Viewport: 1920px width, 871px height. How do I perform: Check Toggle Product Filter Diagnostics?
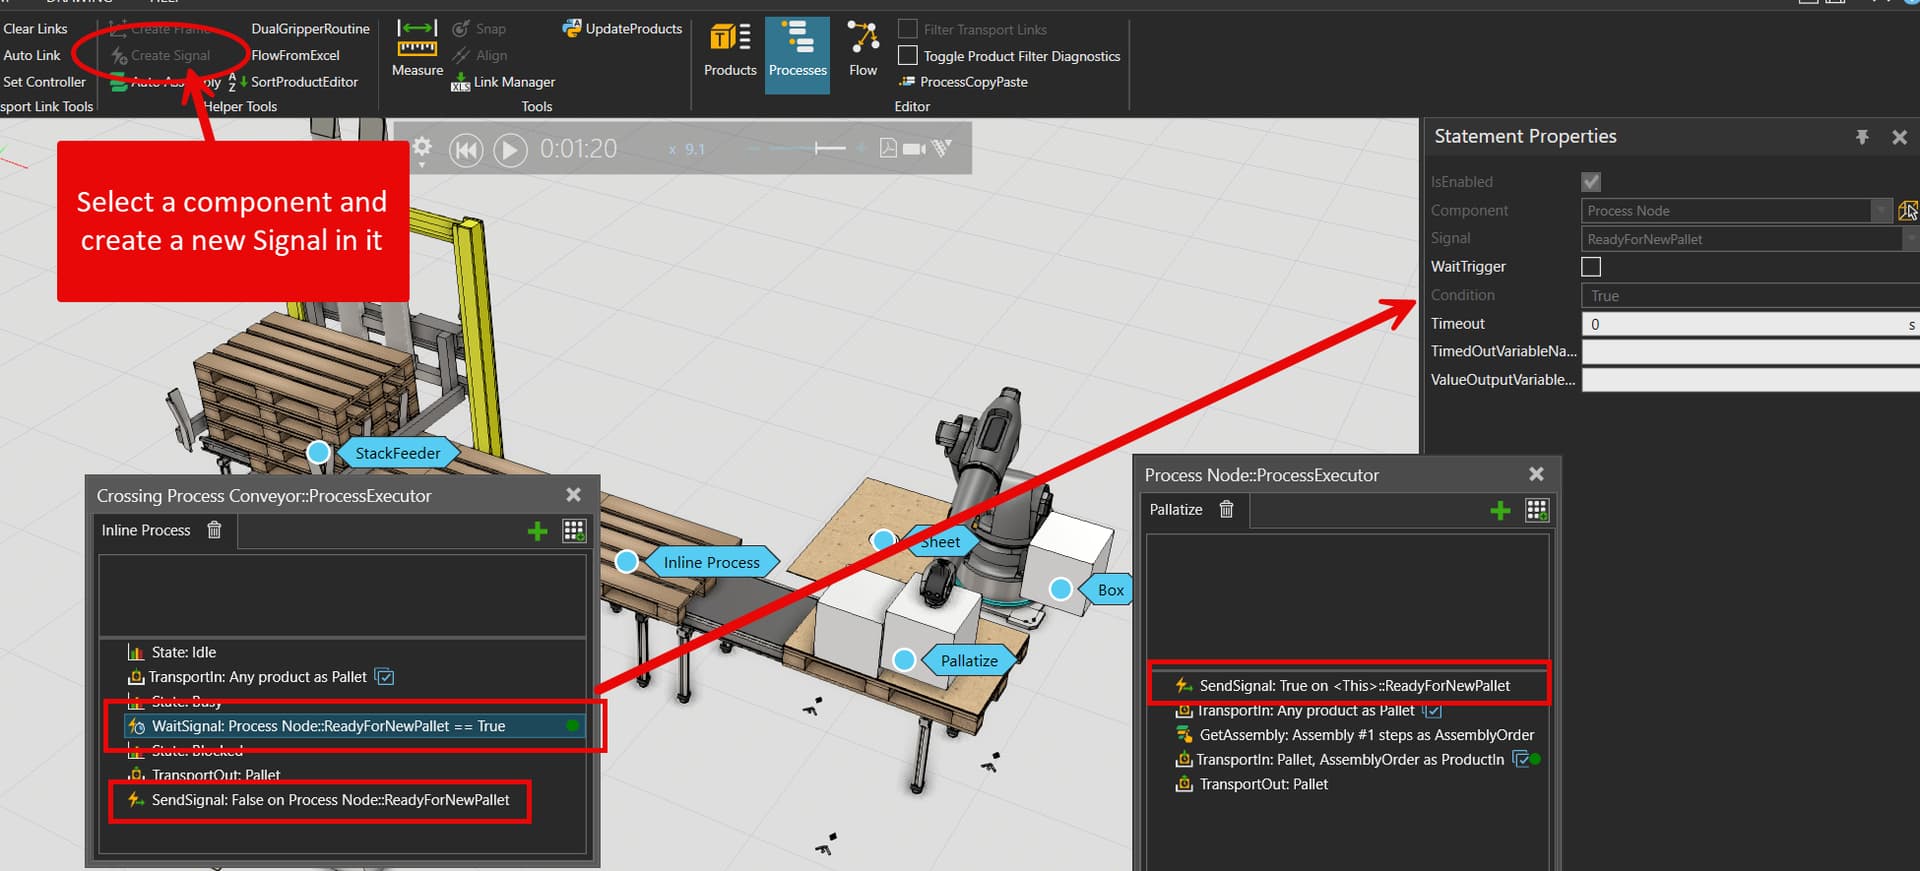click(x=908, y=56)
